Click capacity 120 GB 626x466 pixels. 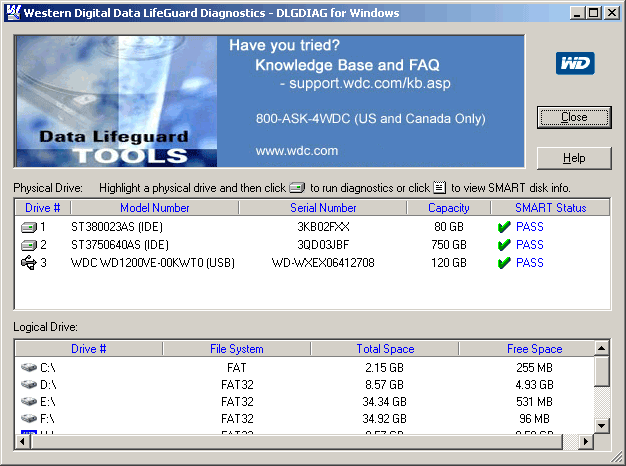[x=449, y=263]
